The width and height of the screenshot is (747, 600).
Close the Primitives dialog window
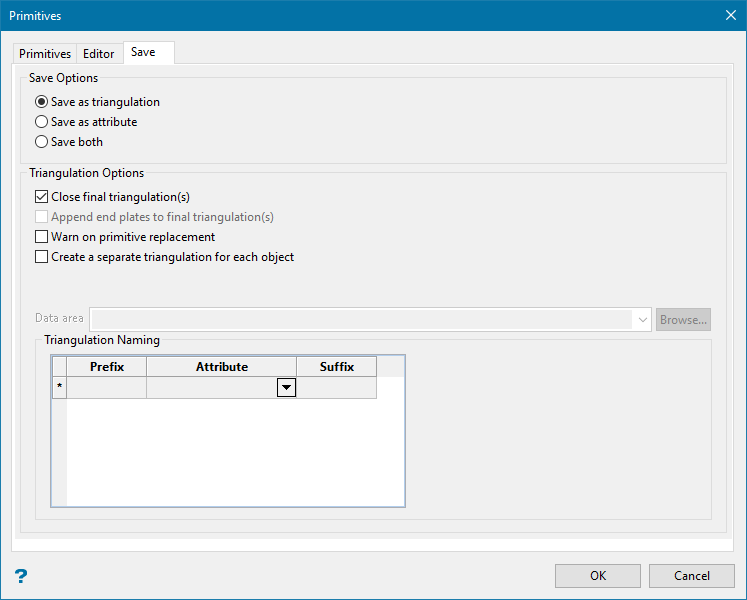coord(731,15)
